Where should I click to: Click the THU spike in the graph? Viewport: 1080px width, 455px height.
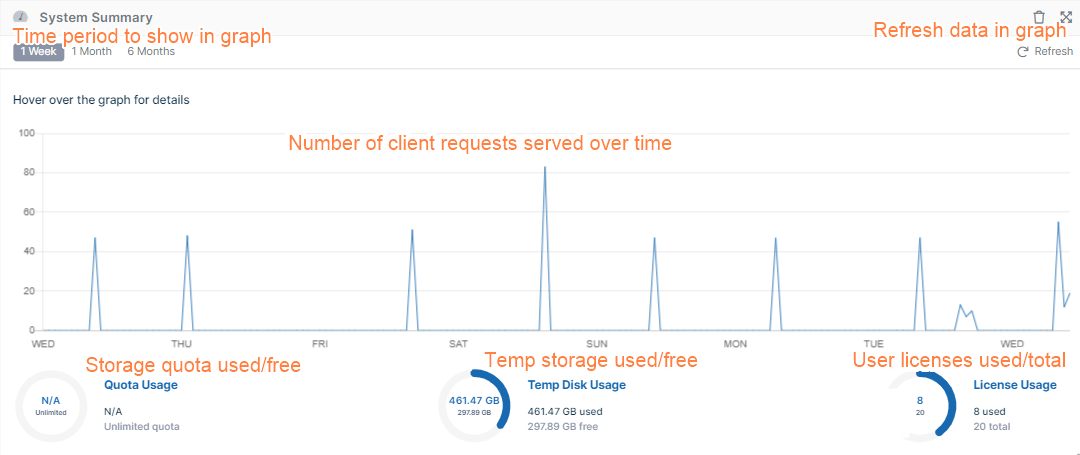pyautogui.click(x=187, y=238)
